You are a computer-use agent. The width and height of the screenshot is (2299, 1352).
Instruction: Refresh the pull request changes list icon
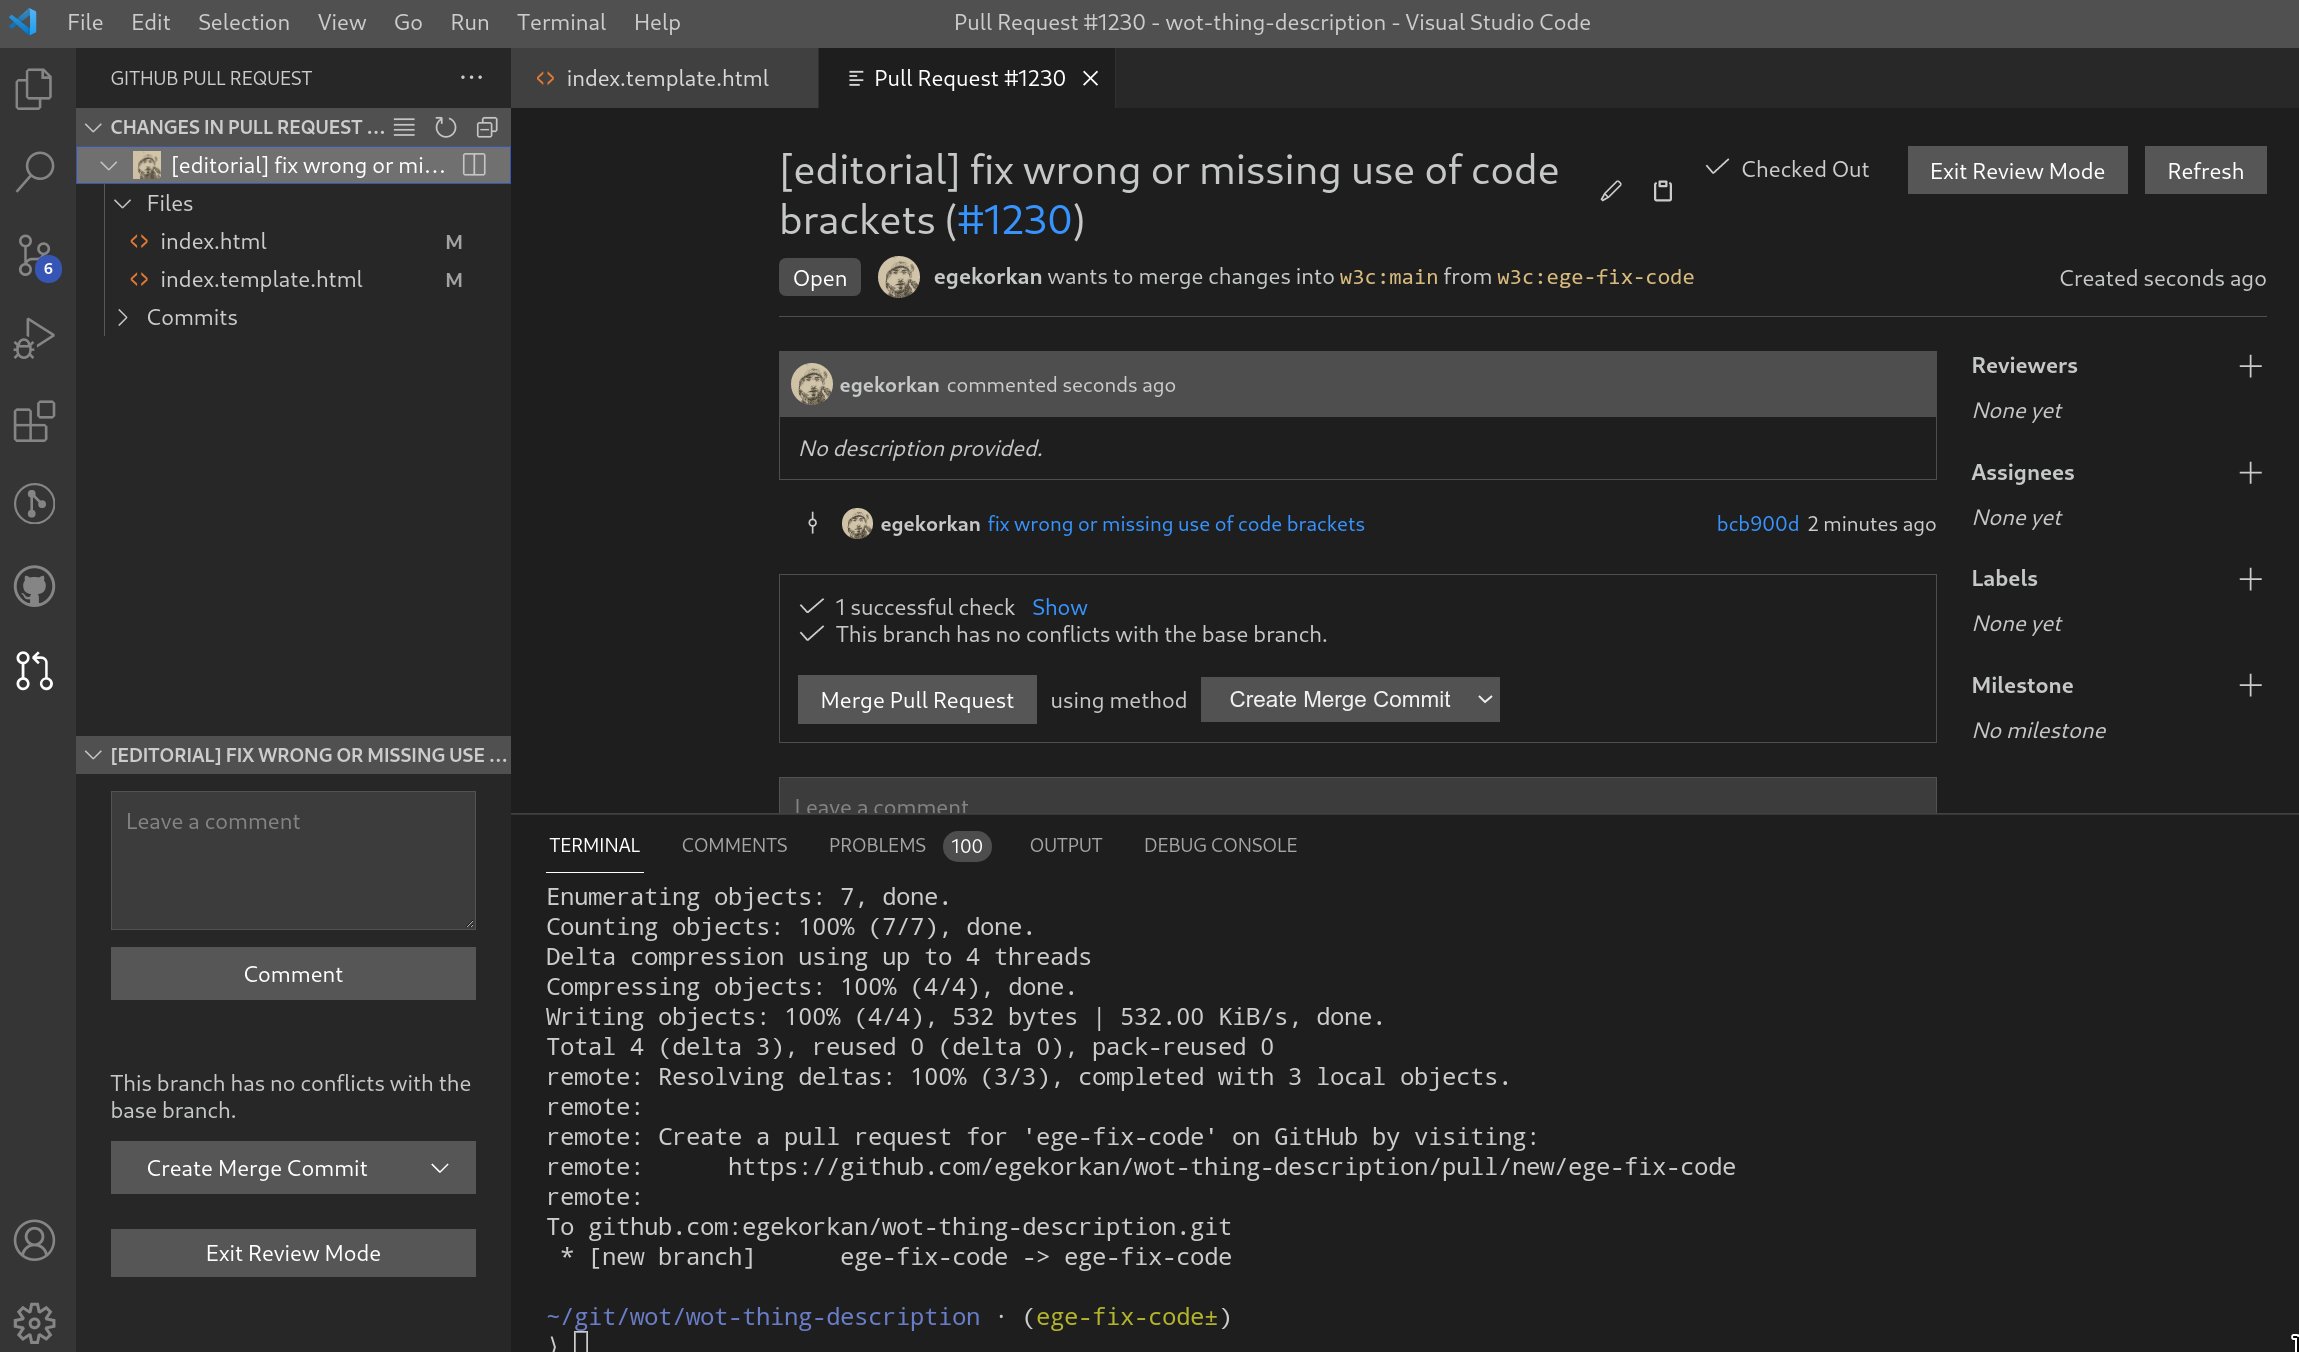446,127
